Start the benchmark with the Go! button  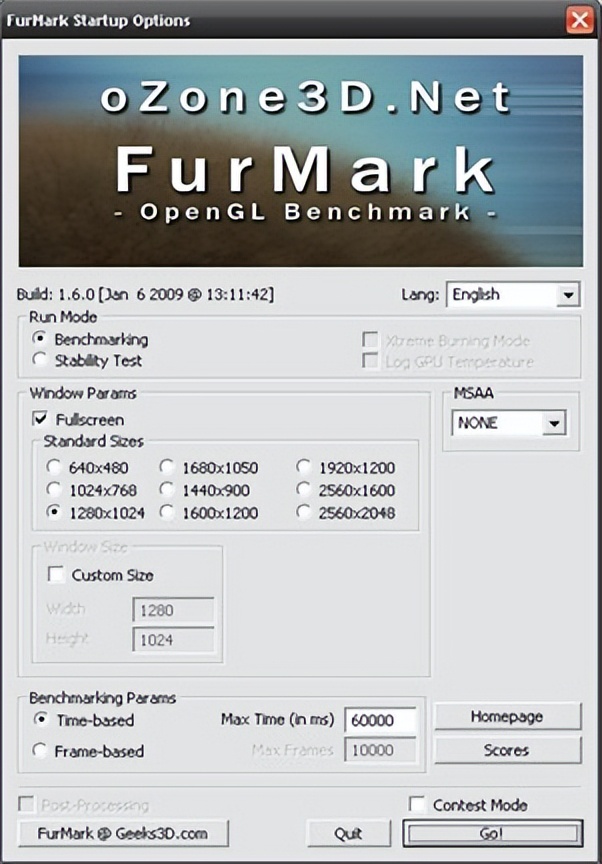[x=492, y=833]
